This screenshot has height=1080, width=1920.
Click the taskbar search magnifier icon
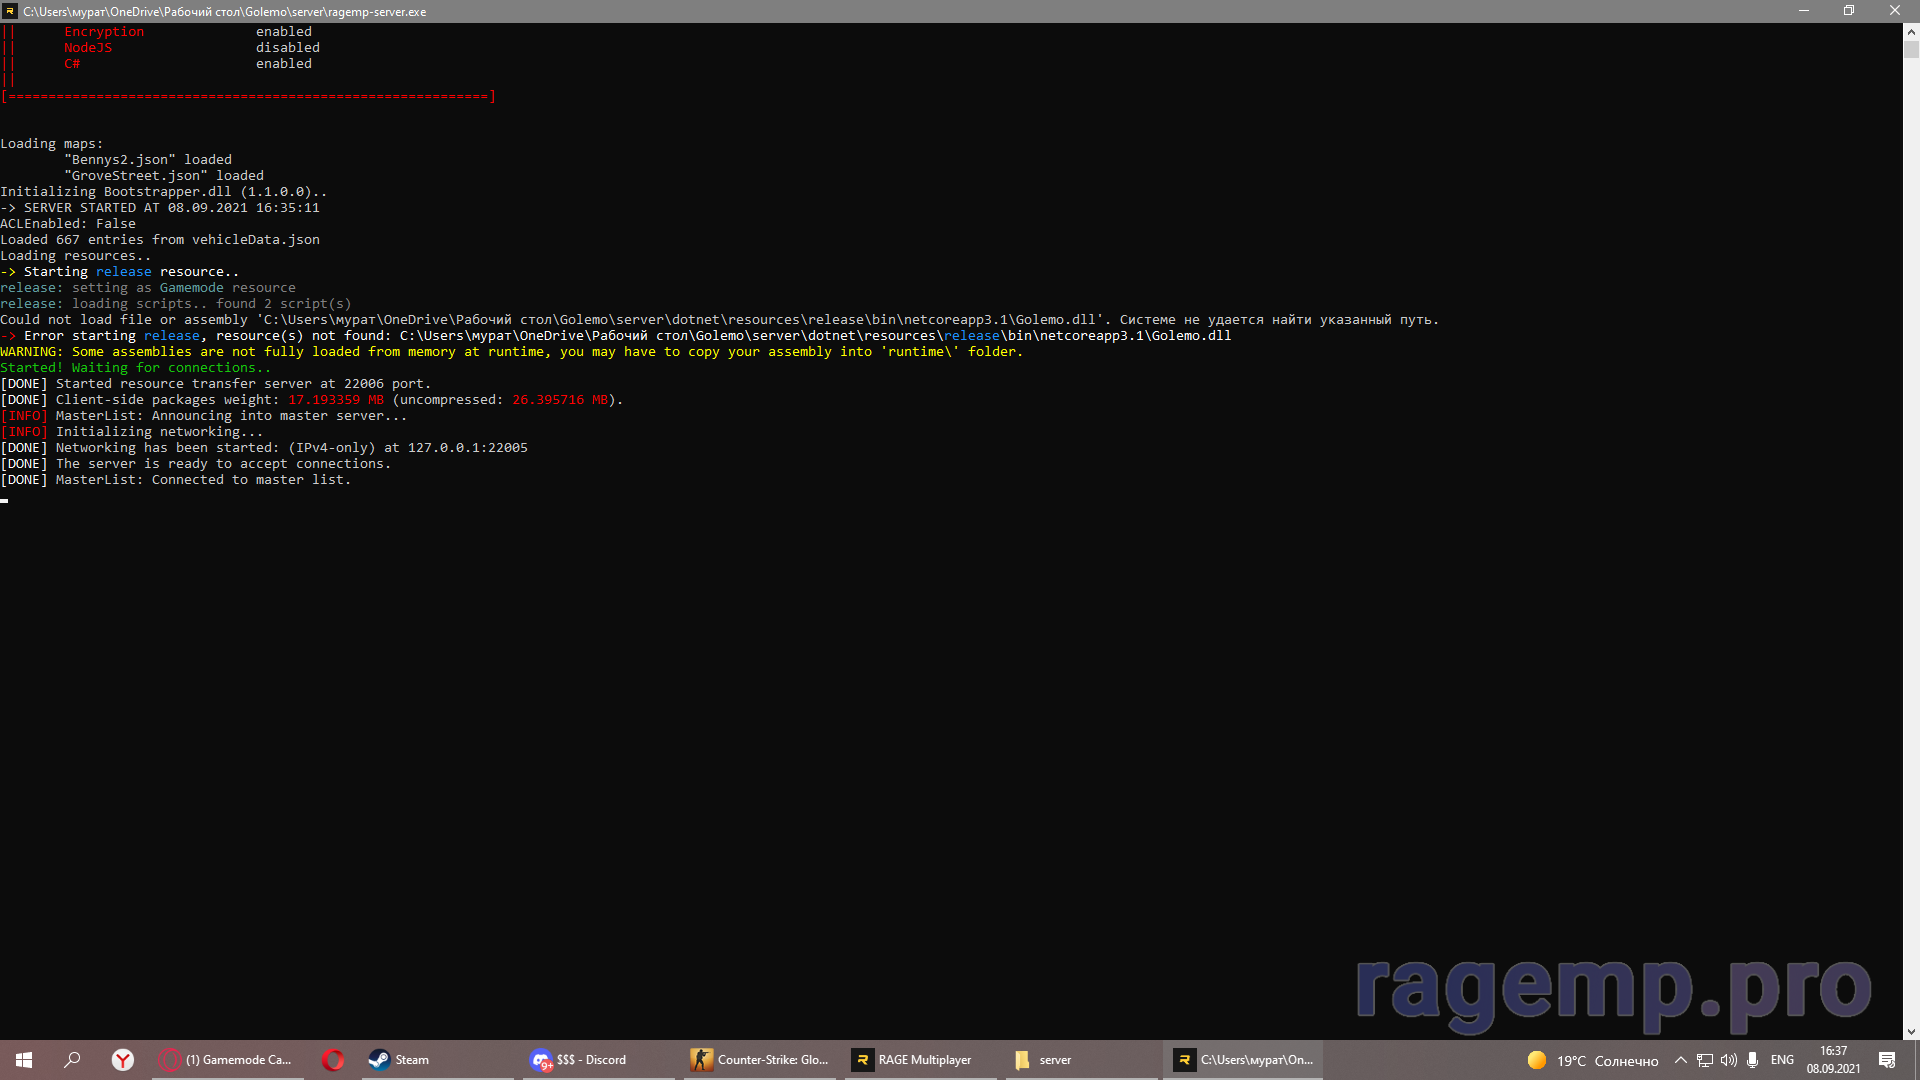72,1060
